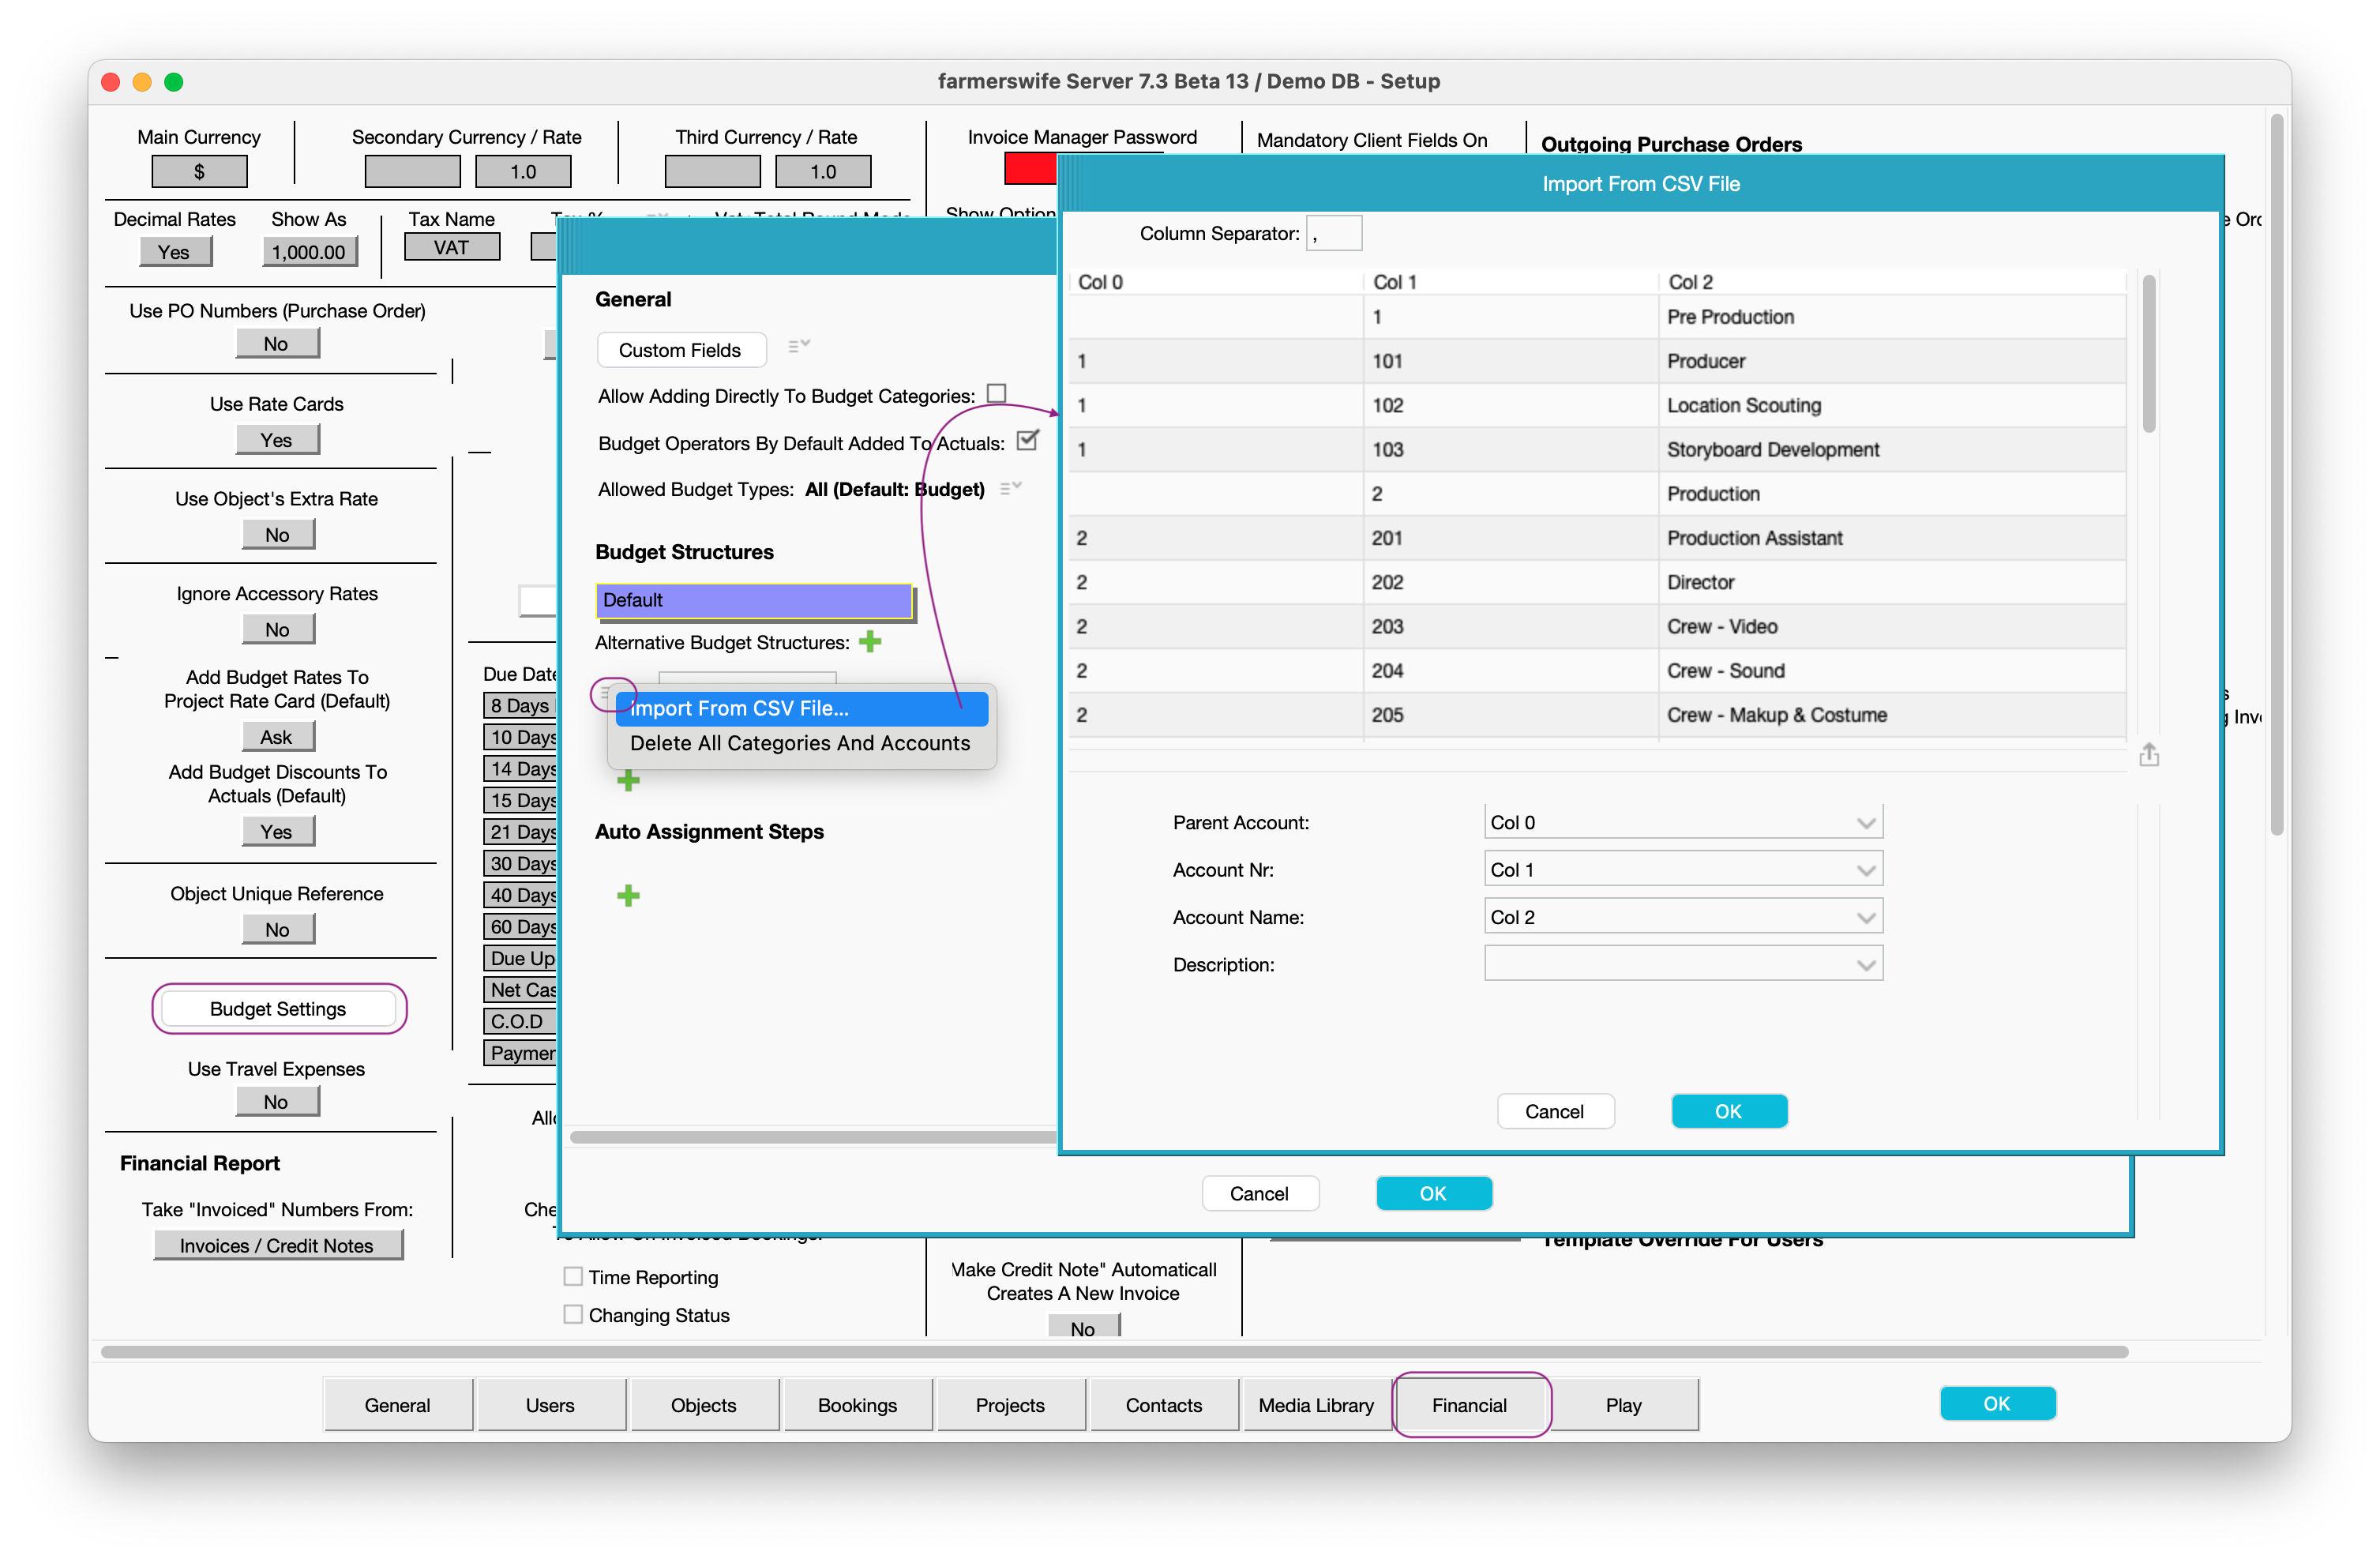Open list menu icon beside Allowed Budget Types

[x=1011, y=488]
